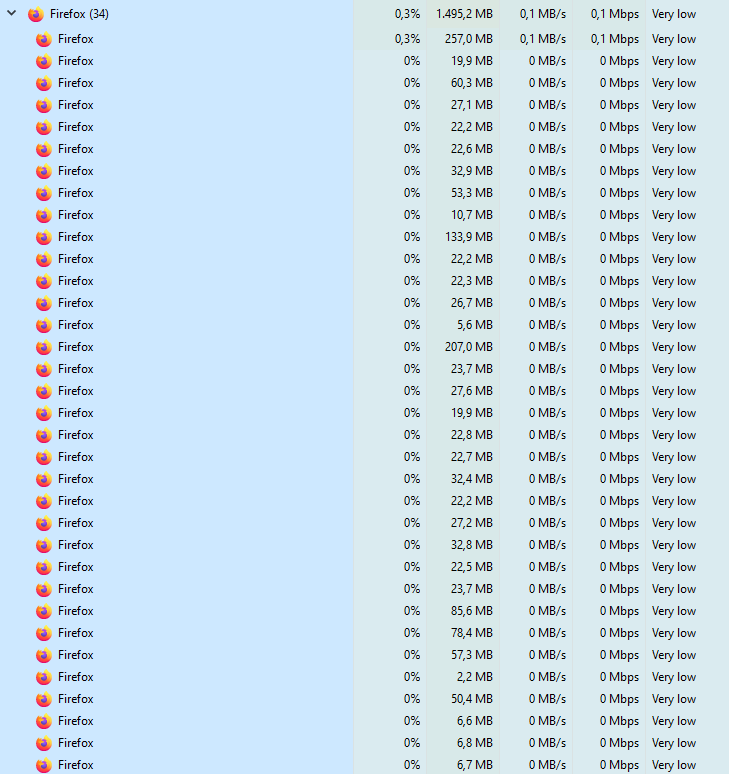Click Firefox icon on the 32,8 MB row
The width and height of the screenshot is (729, 774).
[x=44, y=545]
